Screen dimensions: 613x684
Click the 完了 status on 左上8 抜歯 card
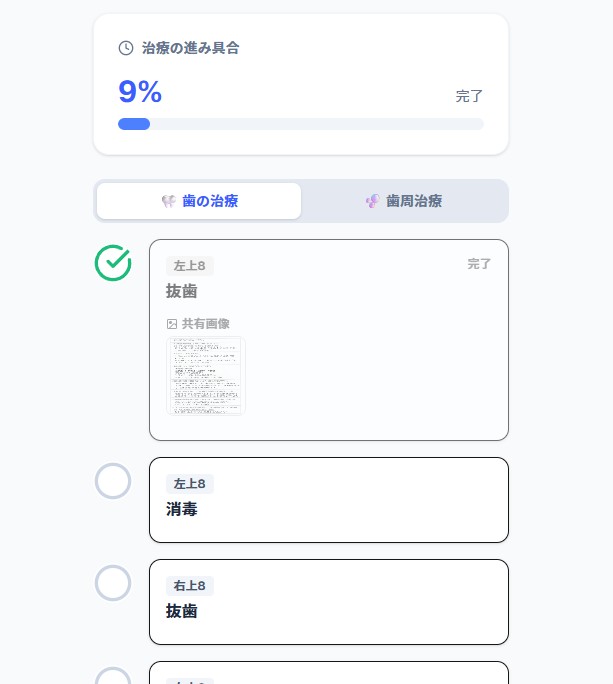pos(479,264)
